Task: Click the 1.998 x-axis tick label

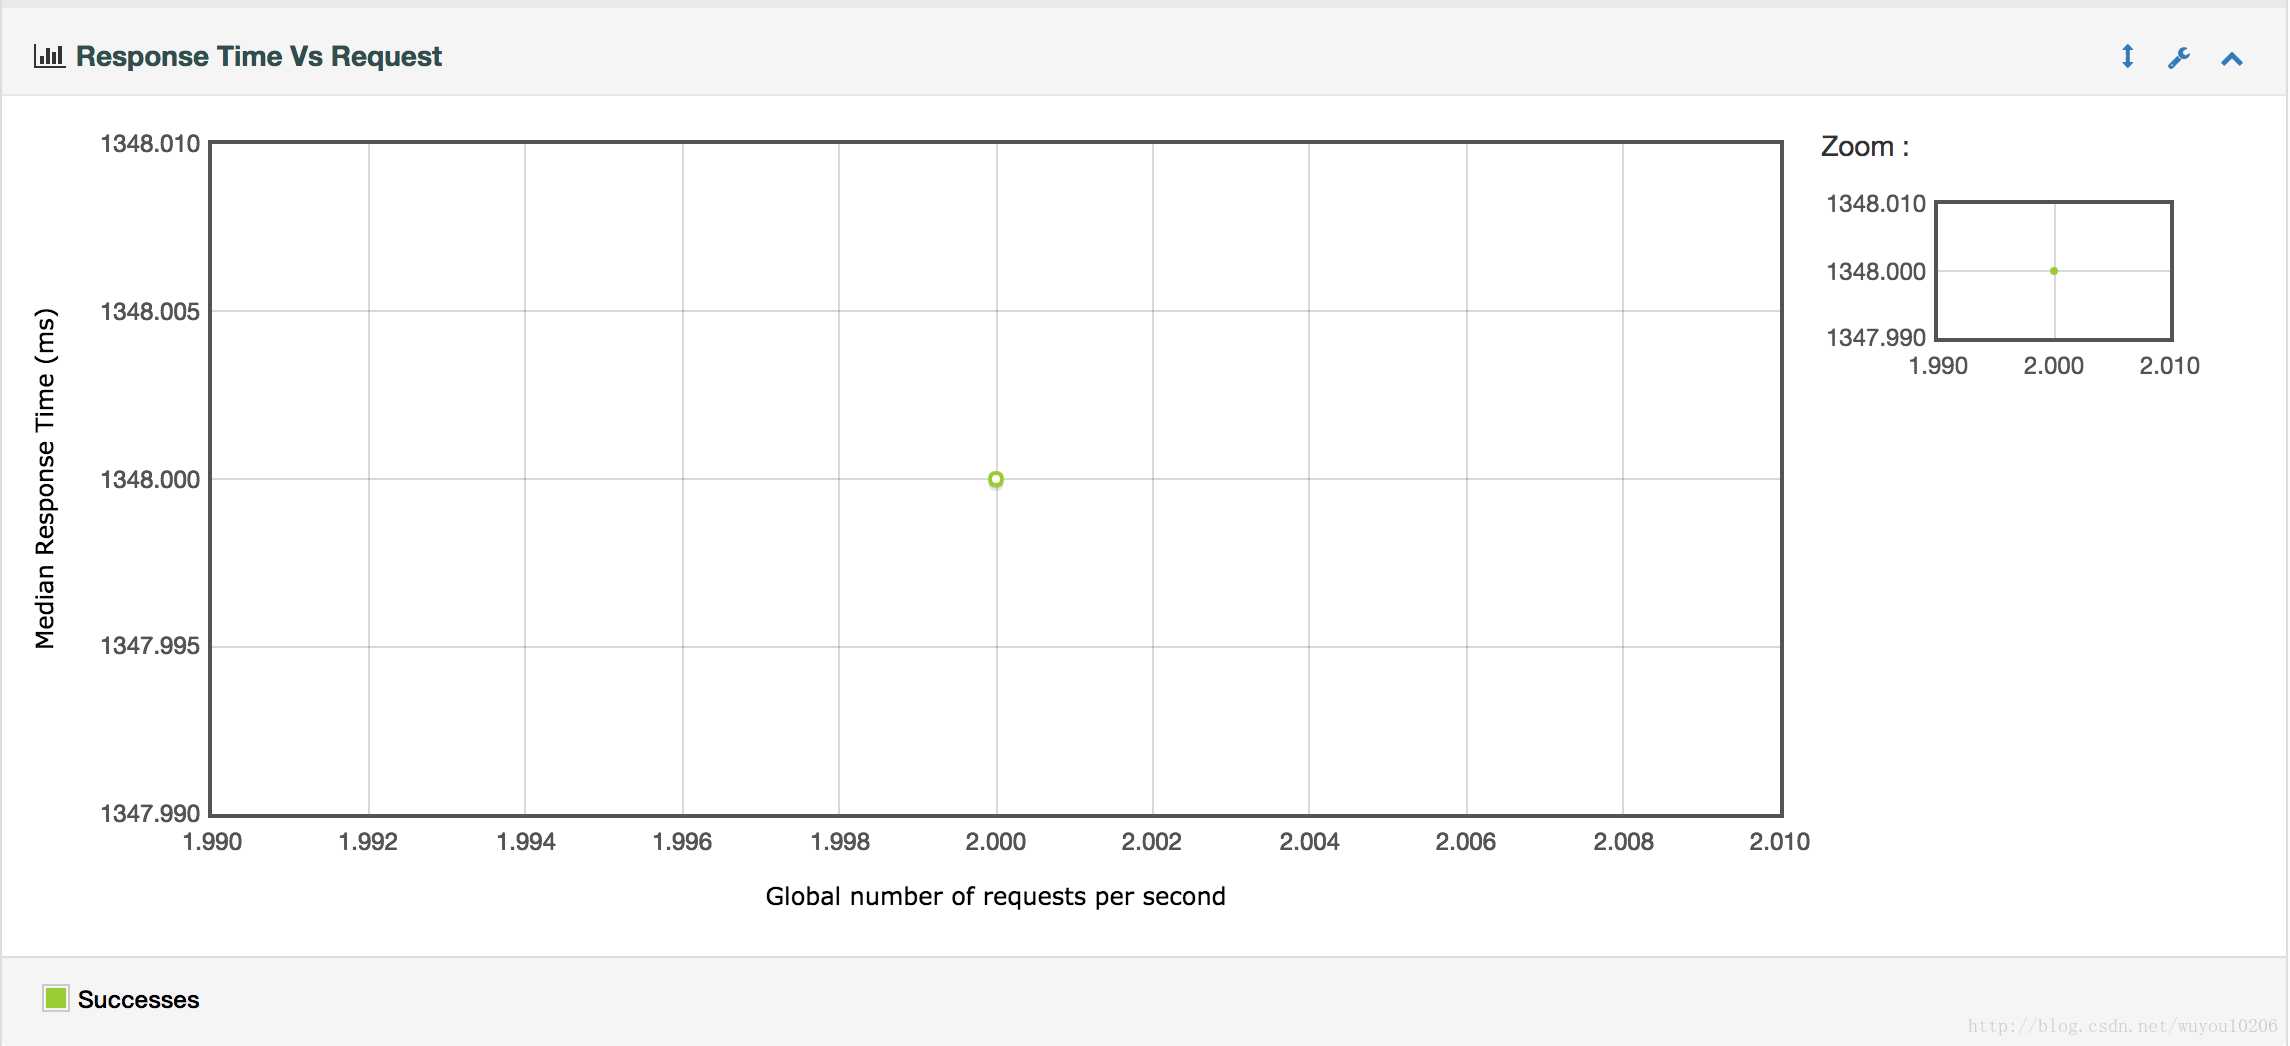Action: click(x=840, y=842)
